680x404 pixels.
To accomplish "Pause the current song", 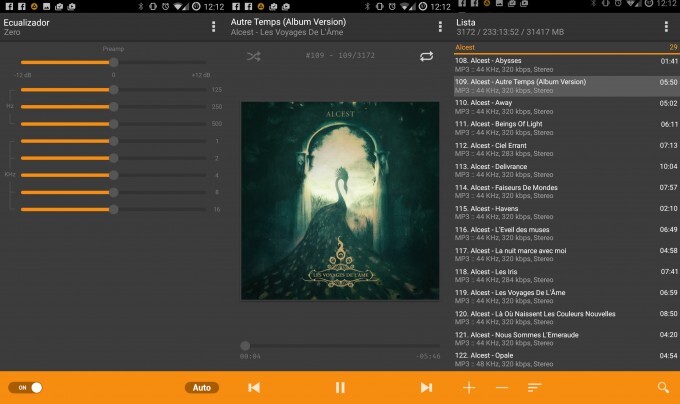I will tap(340, 387).
